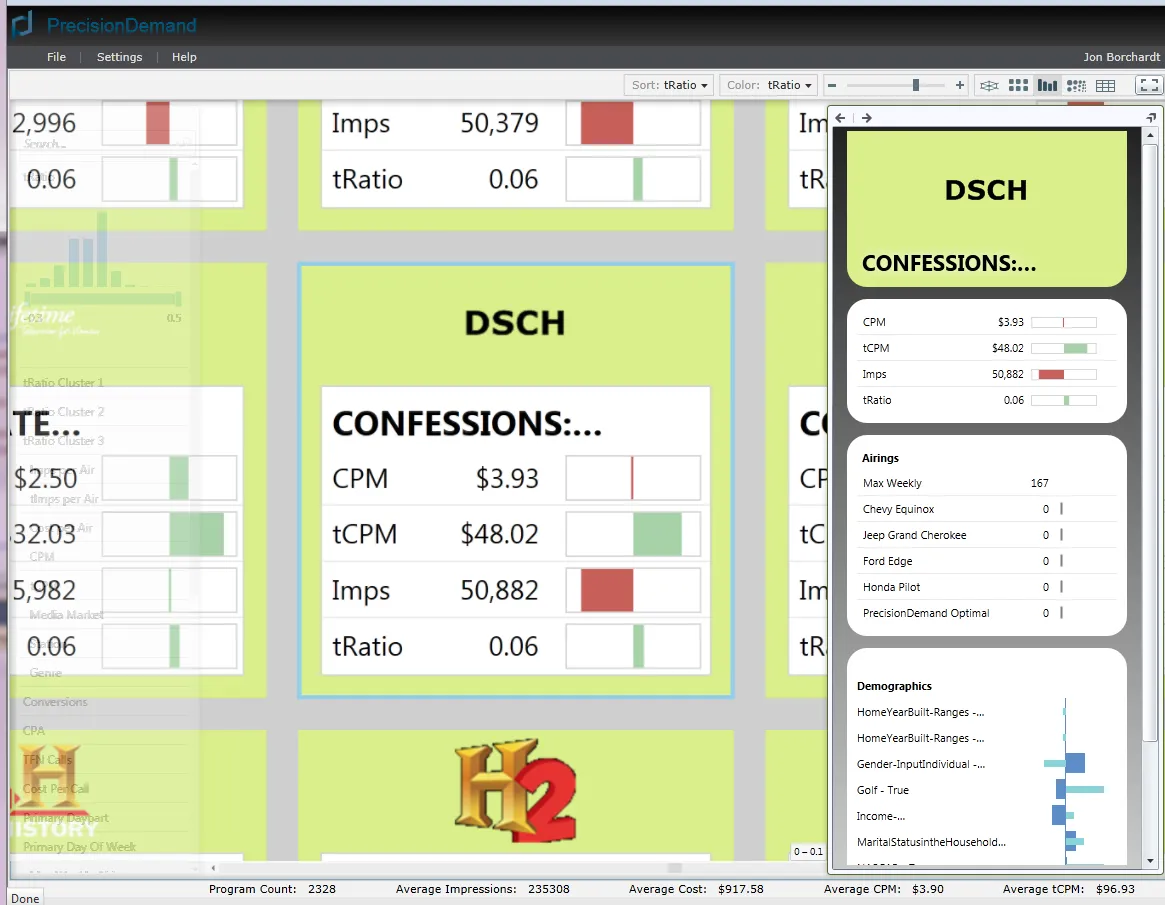Viewport: 1165px width, 905px height.
Task: Open the Sort: tRatio dropdown
Action: point(669,85)
